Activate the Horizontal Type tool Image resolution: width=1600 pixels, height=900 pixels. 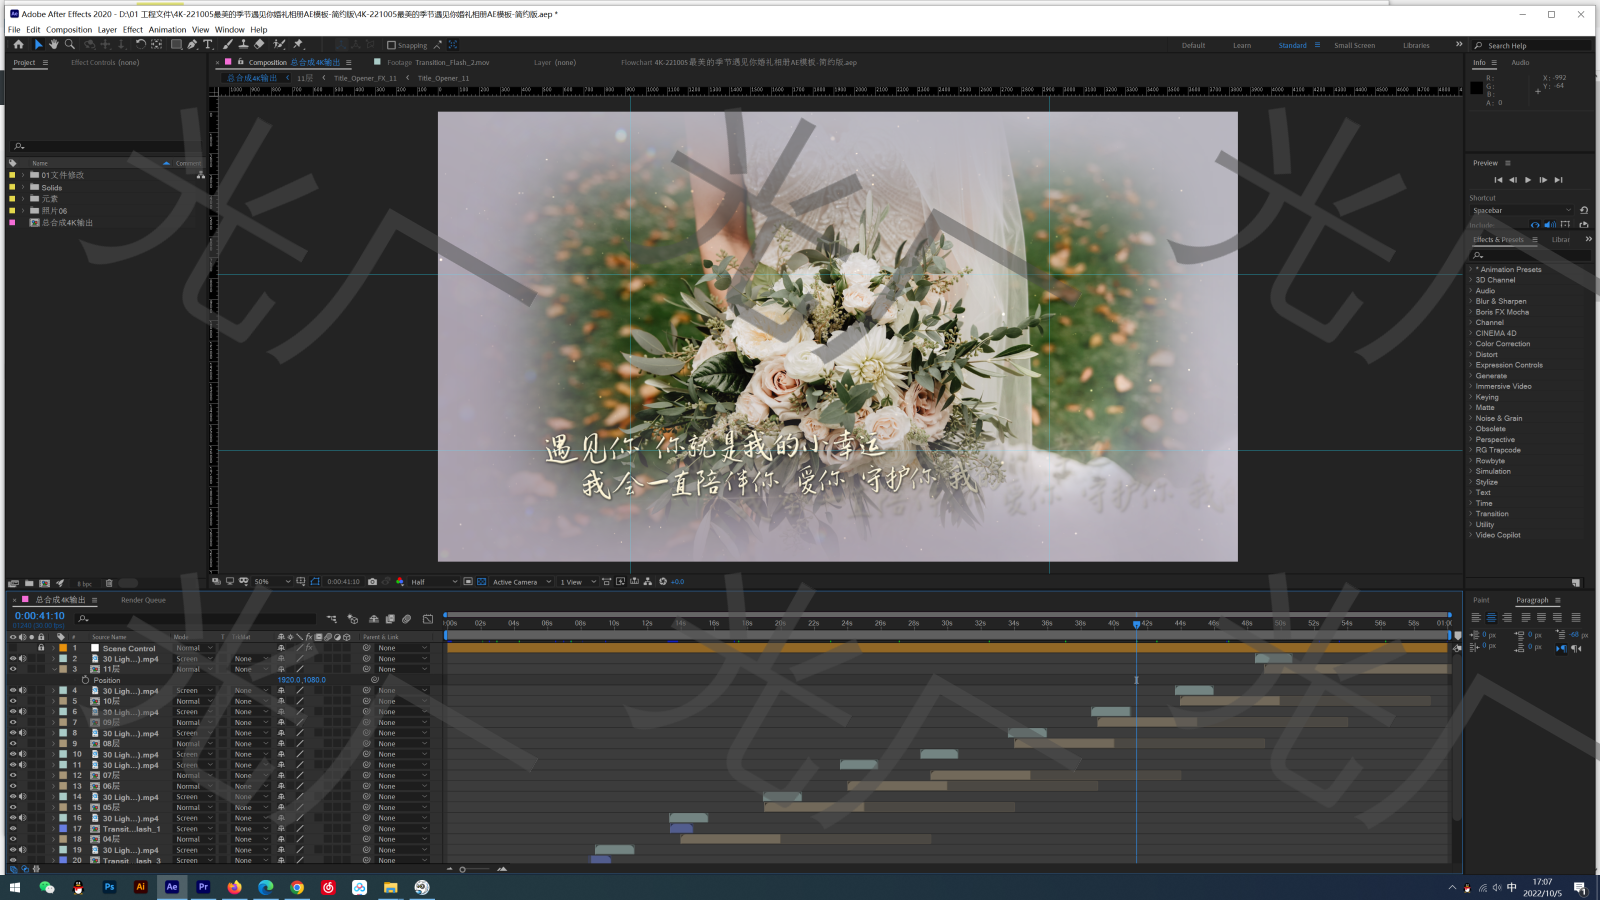(x=208, y=45)
